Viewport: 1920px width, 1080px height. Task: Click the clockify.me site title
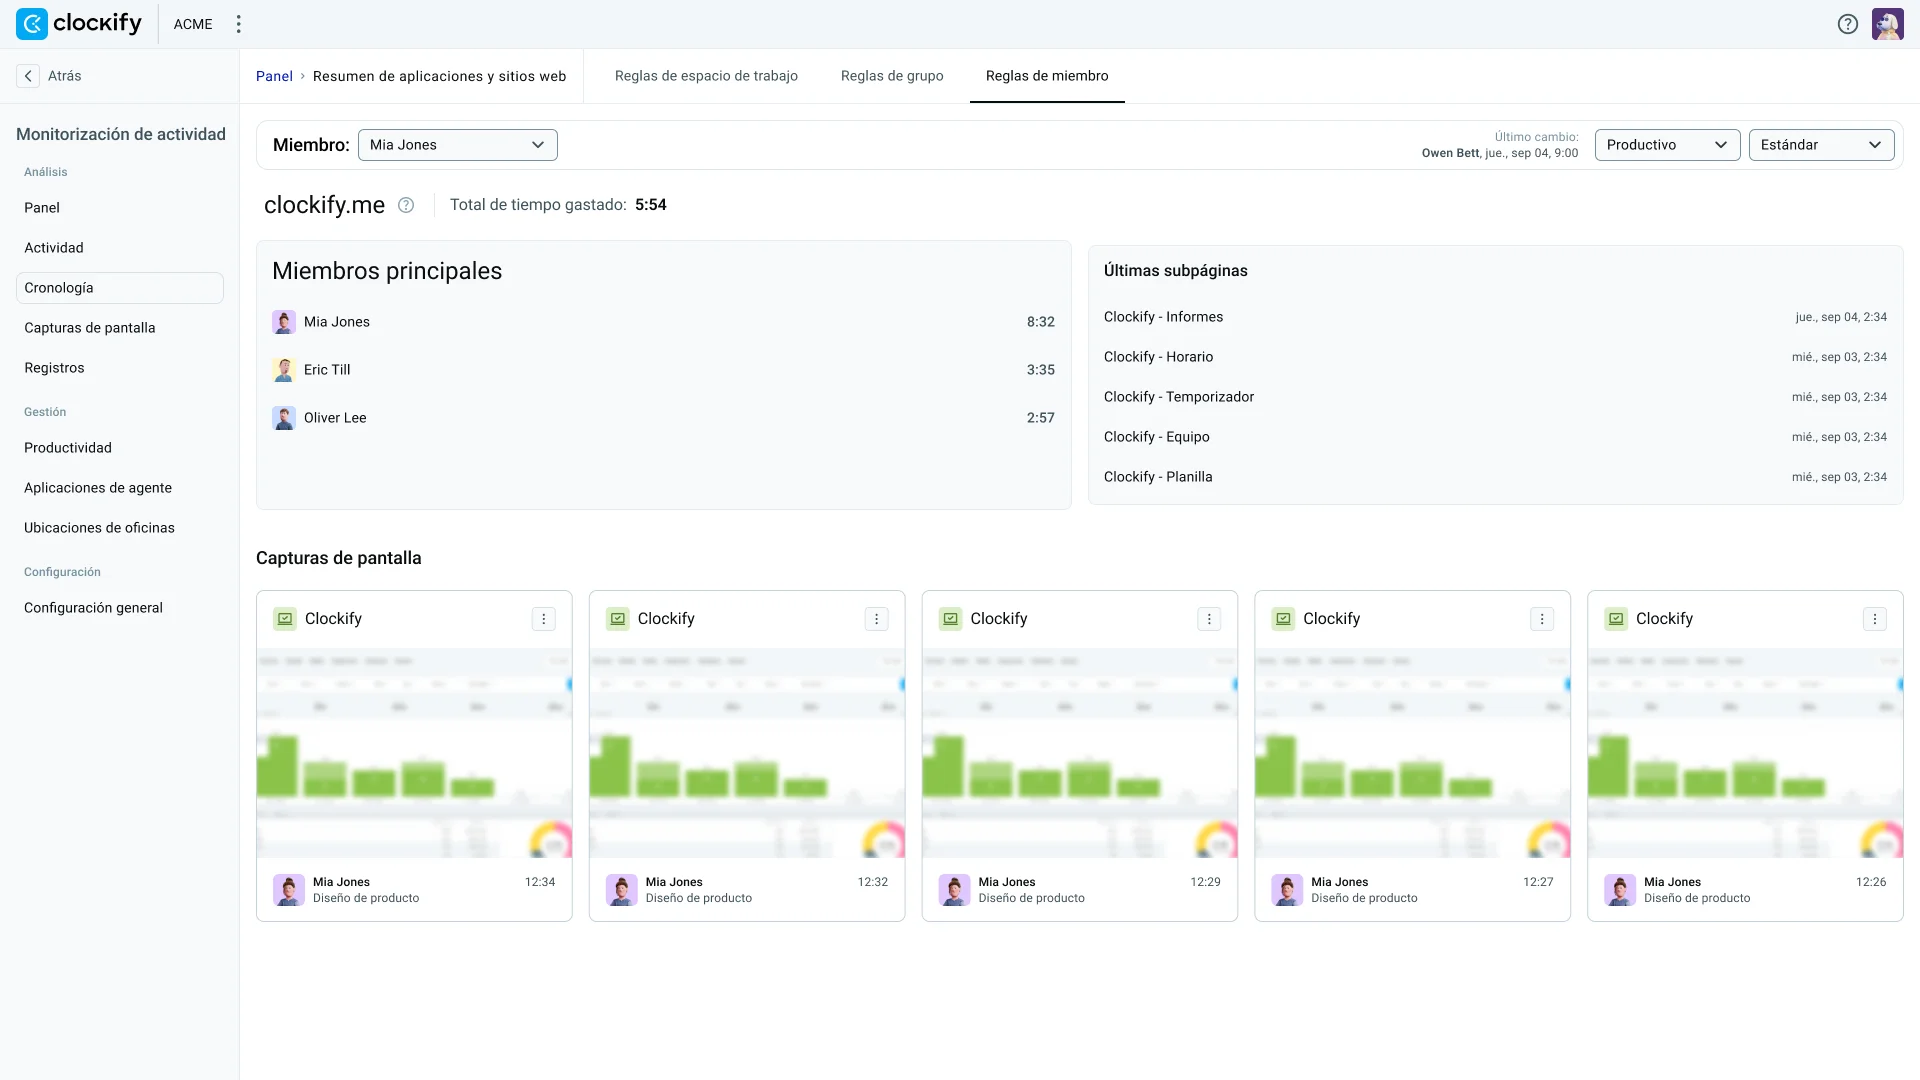(x=324, y=205)
